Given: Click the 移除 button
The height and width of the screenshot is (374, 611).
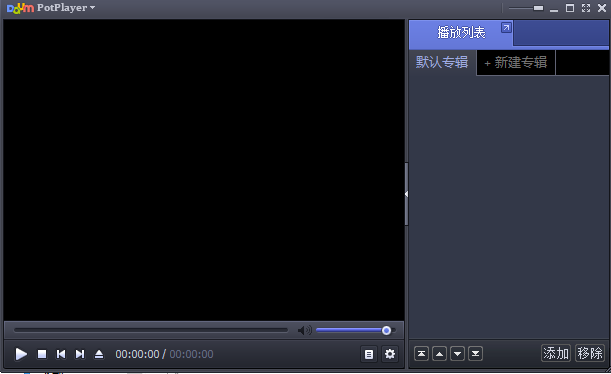Looking at the screenshot, I should click(590, 353).
